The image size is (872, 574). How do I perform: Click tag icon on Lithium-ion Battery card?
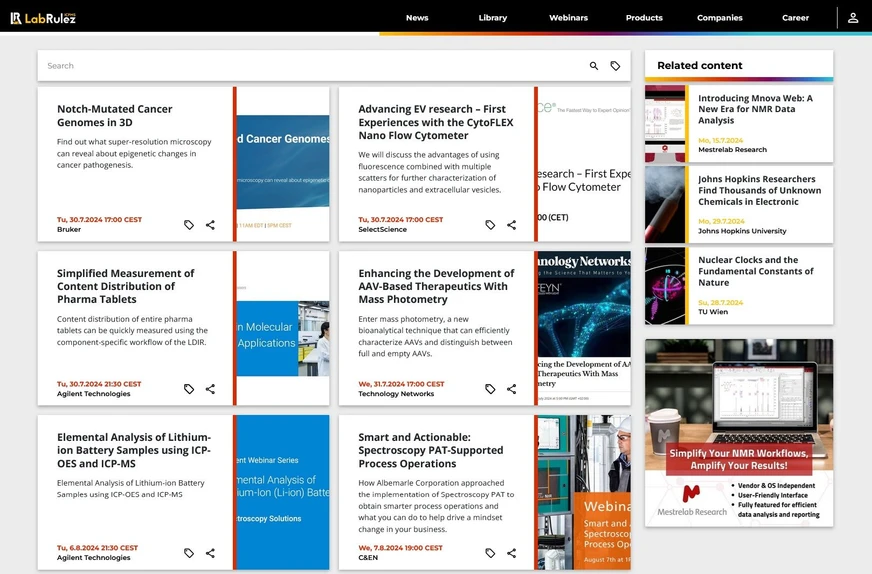189,553
